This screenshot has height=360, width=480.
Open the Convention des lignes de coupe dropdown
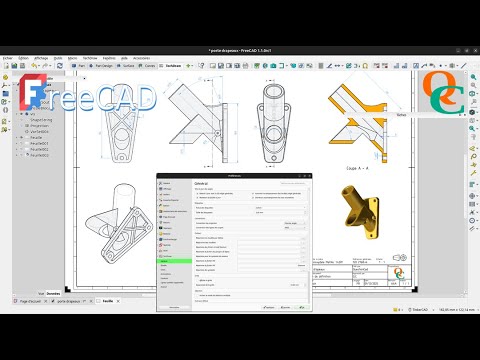(295, 228)
